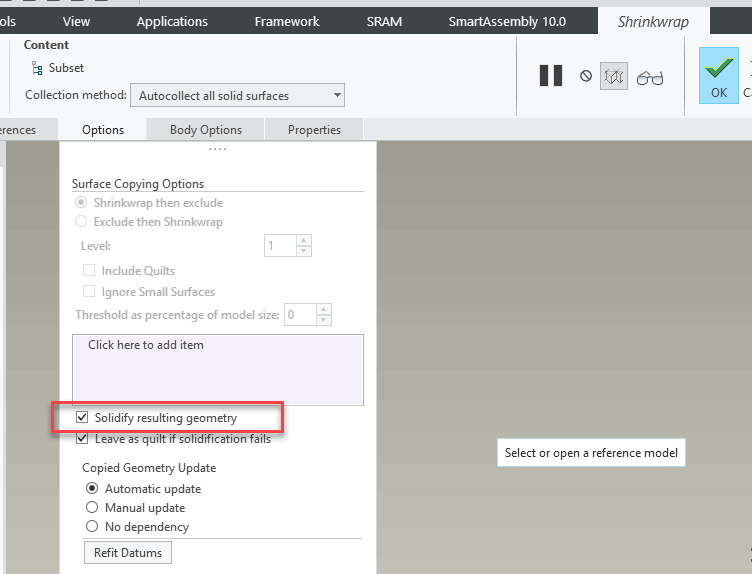Click the green OK checkmark
752x574 pixels.
[718, 75]
